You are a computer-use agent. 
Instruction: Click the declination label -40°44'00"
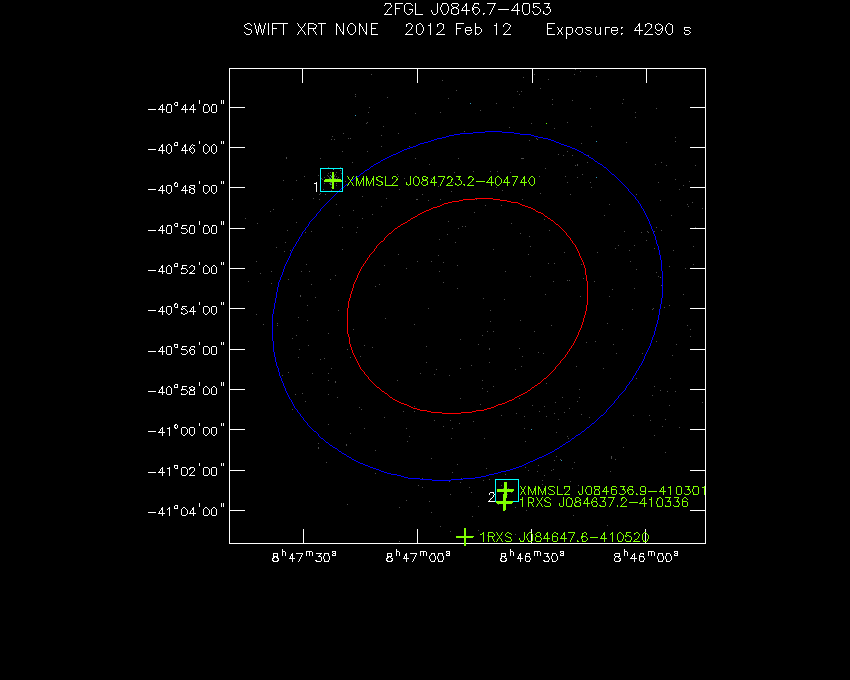[186, 108]
